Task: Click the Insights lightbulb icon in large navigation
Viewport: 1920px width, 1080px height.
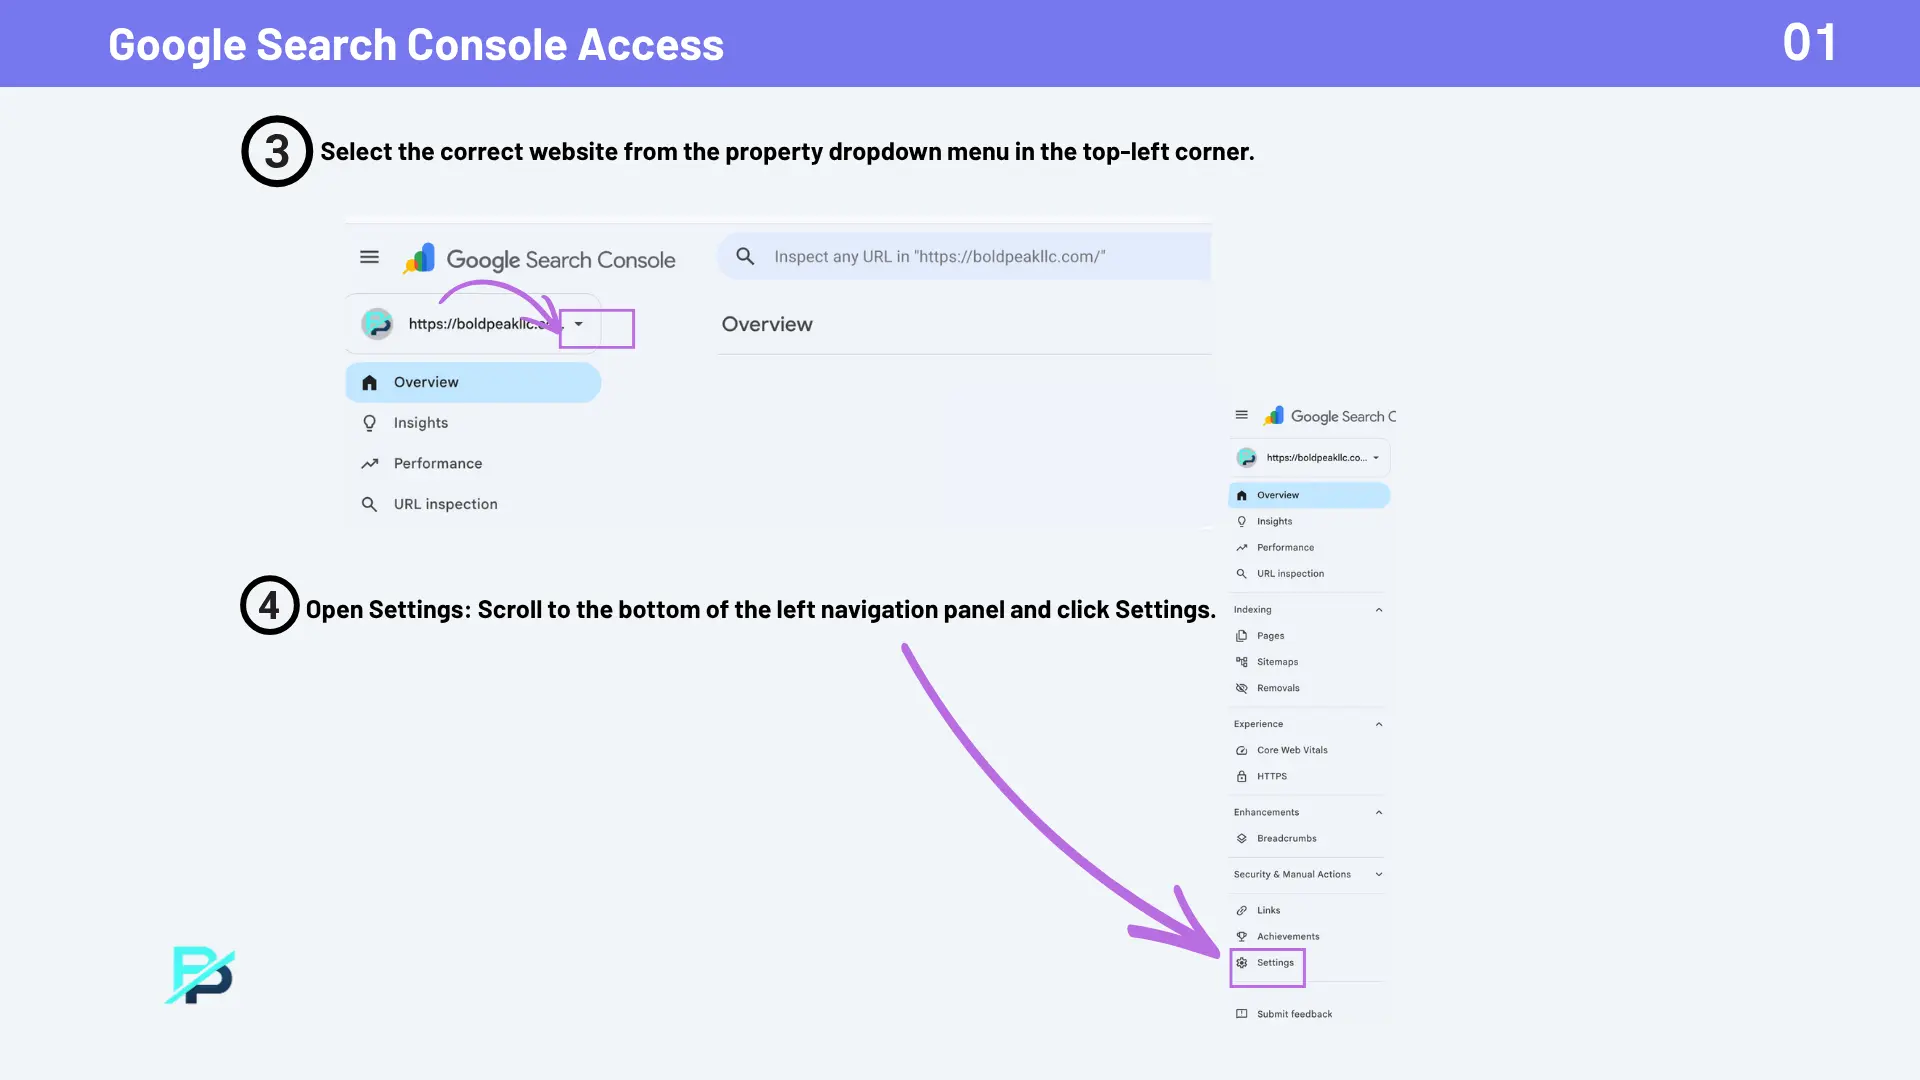Action: (369, 423)
